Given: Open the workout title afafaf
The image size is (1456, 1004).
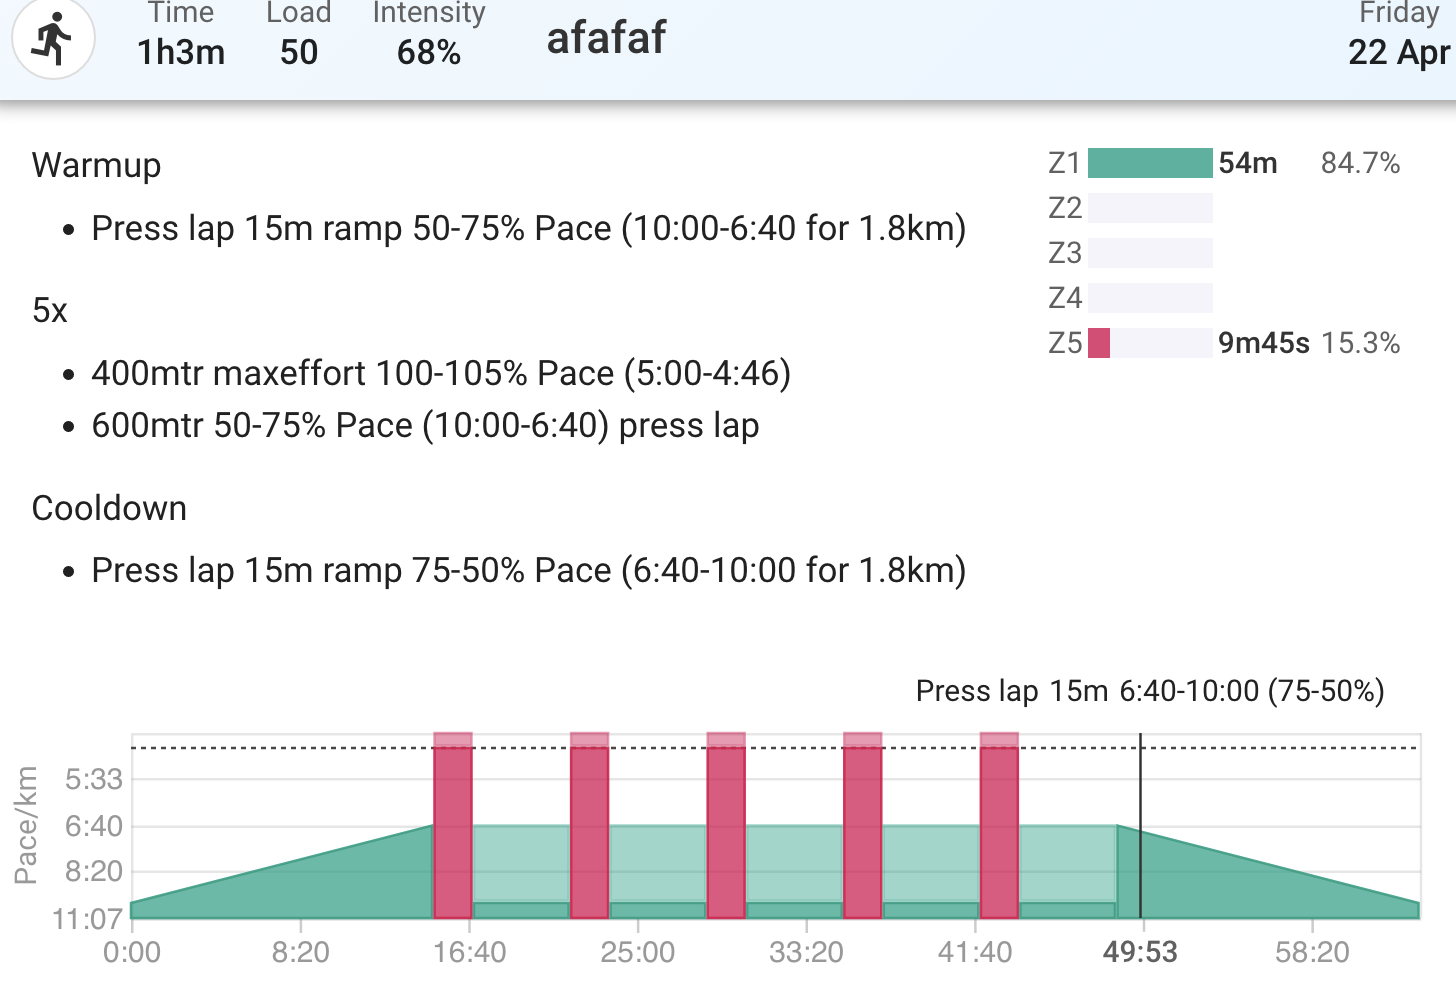Looking at the screenshot, I should (606, 38).
